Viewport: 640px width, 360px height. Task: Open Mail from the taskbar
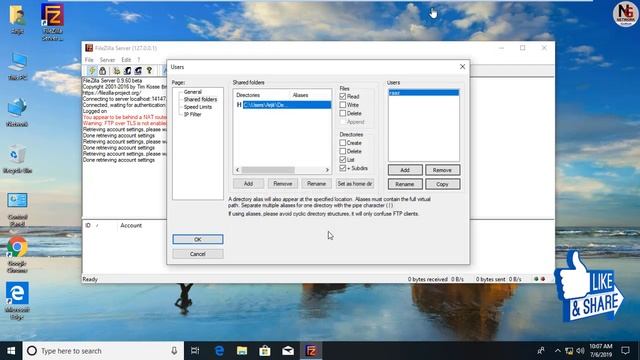[x=288, y=351]
